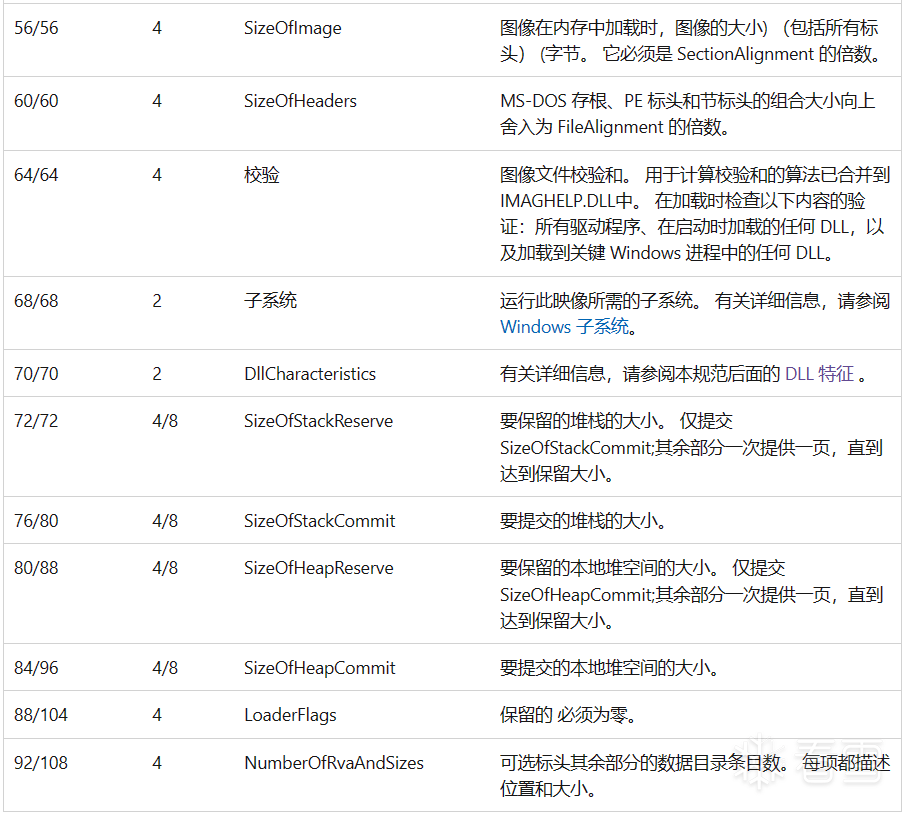The height and width of the screenshot is (814, 904).
Task: Click the description 要提交的堆栈的大小
Action: [584, 521]
